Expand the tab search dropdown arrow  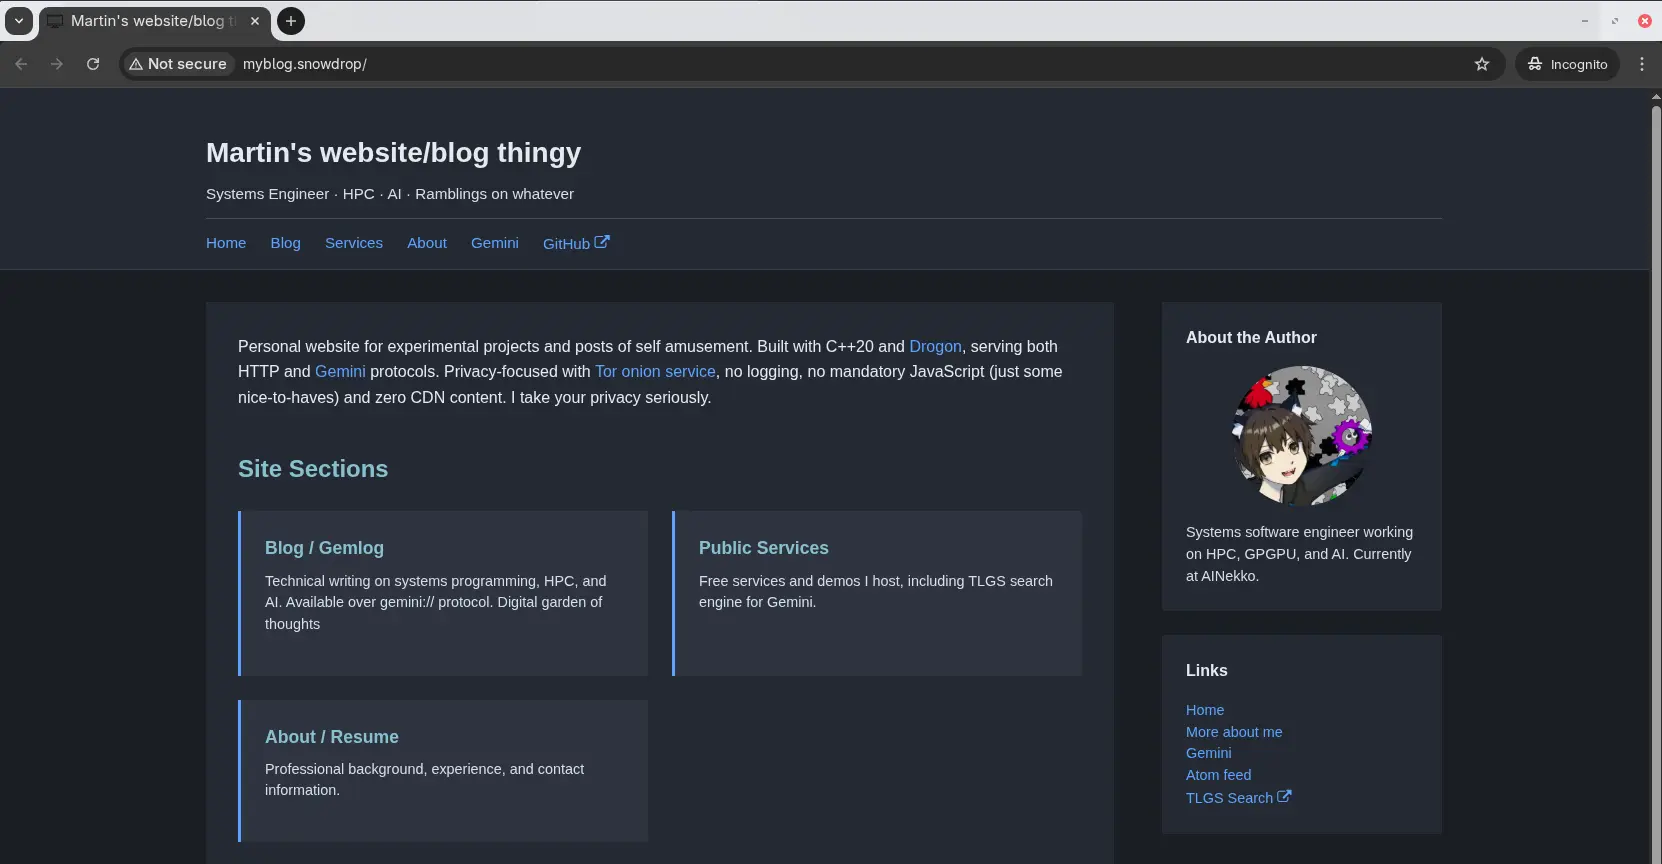pyautogui.click(x=19, y=21)
